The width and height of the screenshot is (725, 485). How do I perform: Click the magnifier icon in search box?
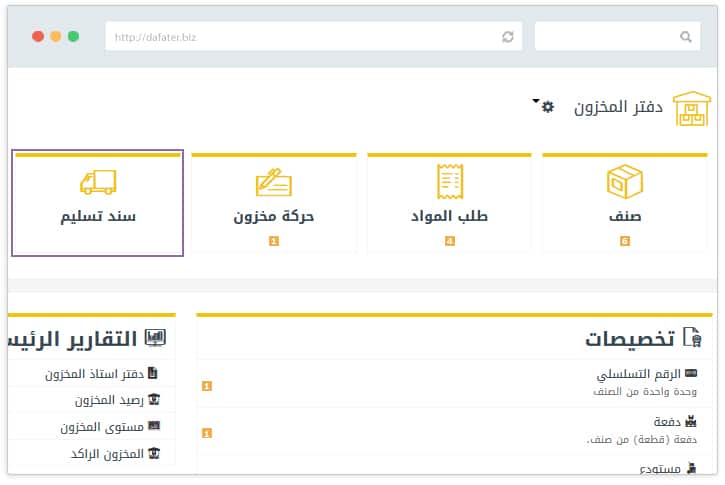coord(686,37)
